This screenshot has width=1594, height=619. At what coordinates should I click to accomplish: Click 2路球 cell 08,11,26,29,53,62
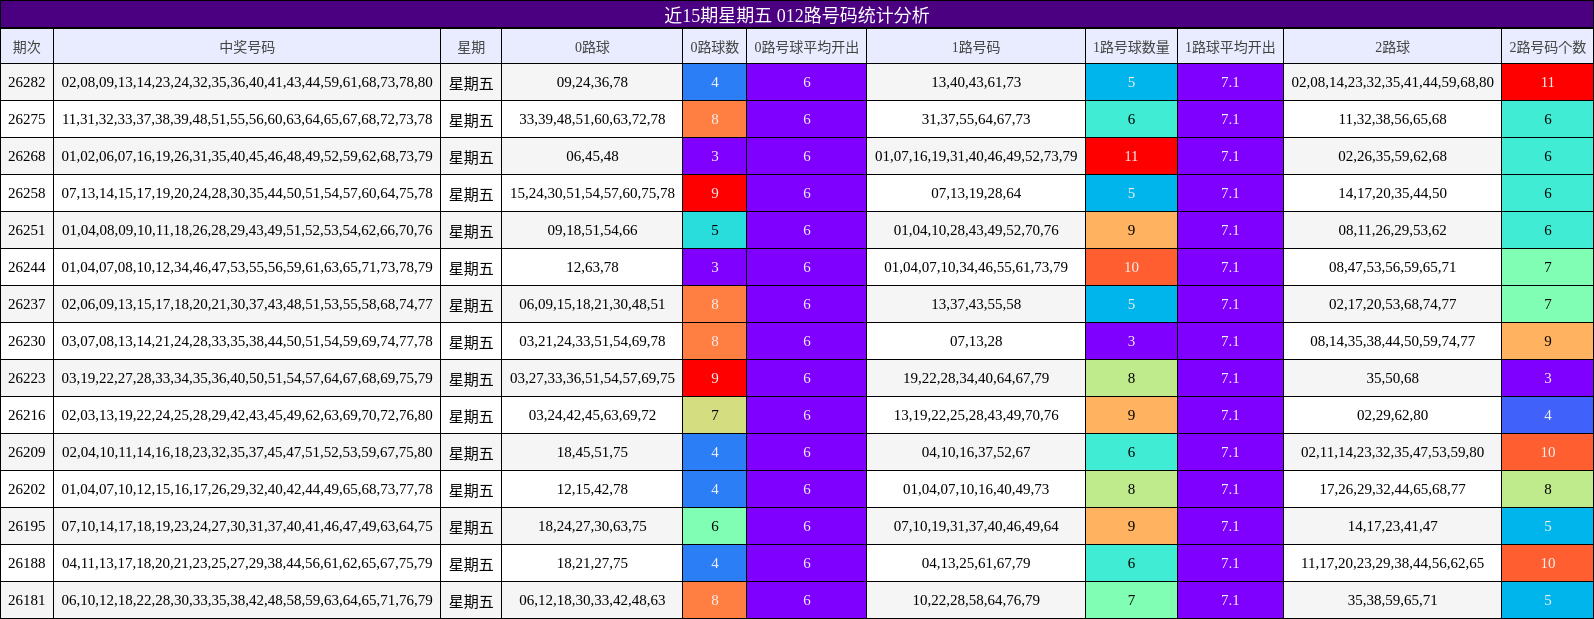[x=1392, y=230]
